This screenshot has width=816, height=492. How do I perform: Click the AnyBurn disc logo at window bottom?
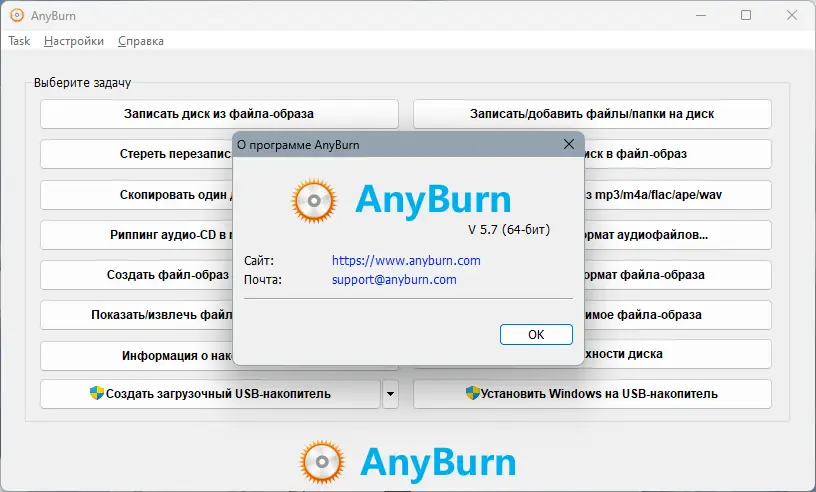[322, 462]
